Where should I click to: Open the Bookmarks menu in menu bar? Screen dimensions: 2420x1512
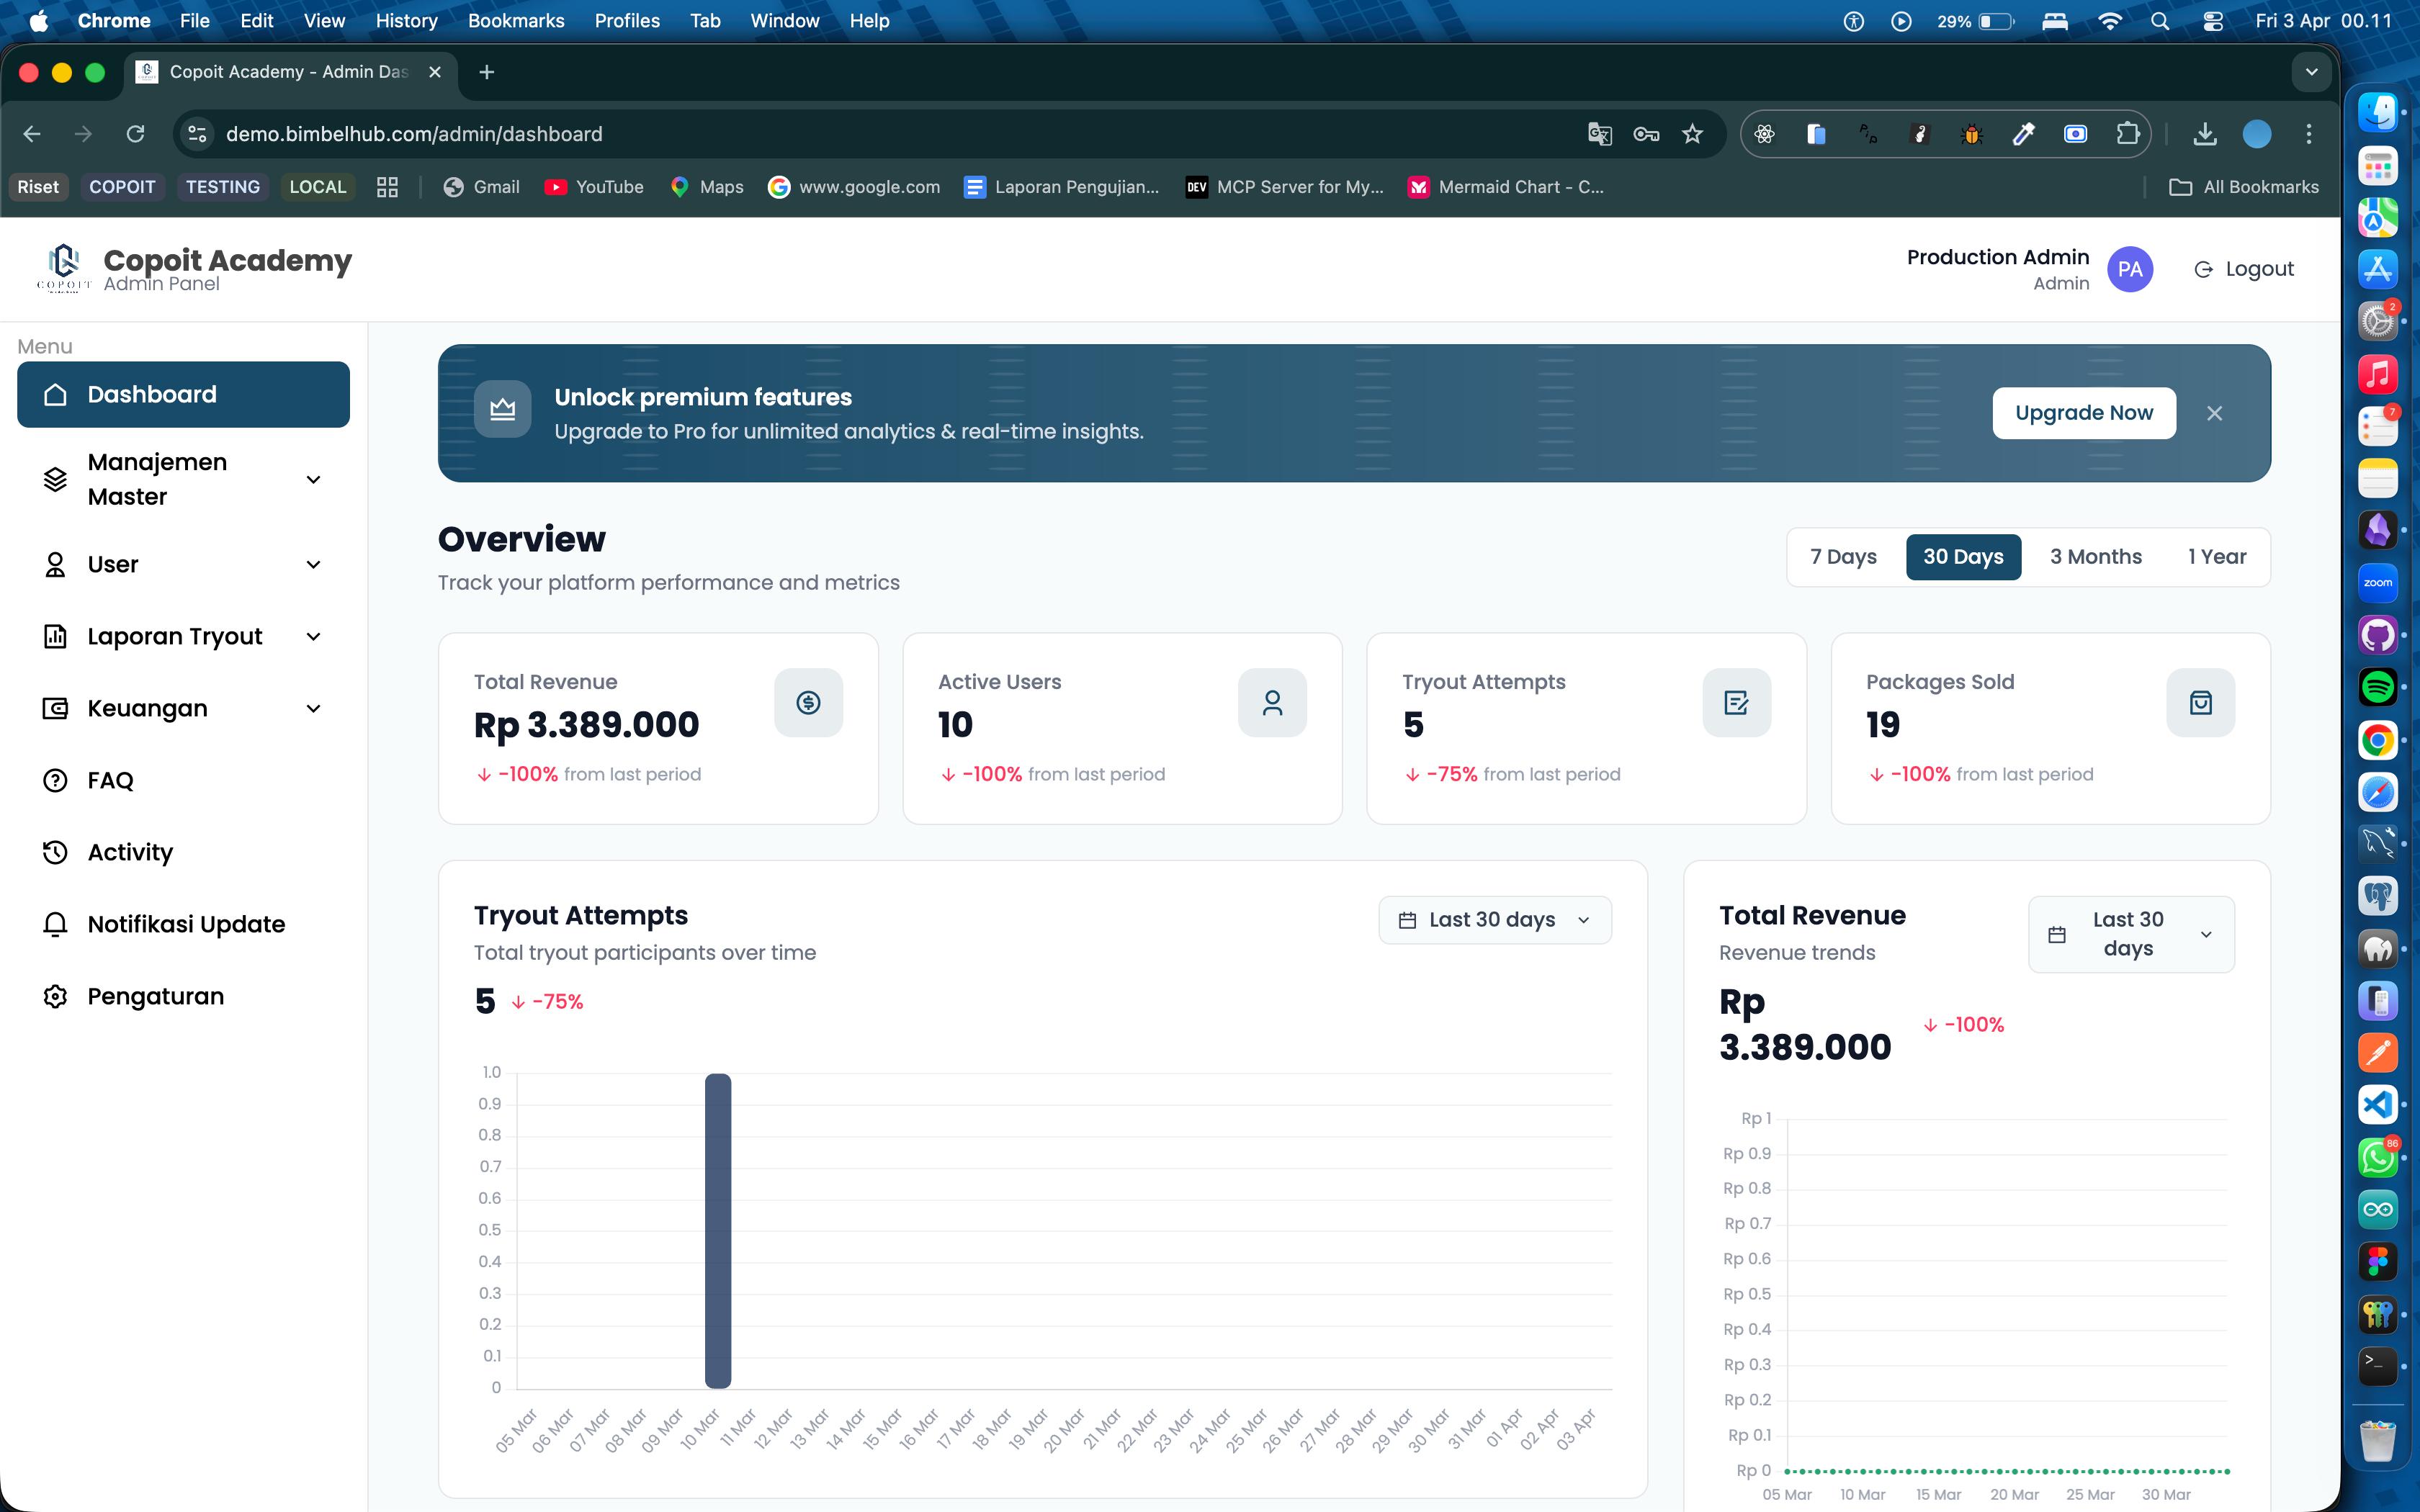point(516,21)
